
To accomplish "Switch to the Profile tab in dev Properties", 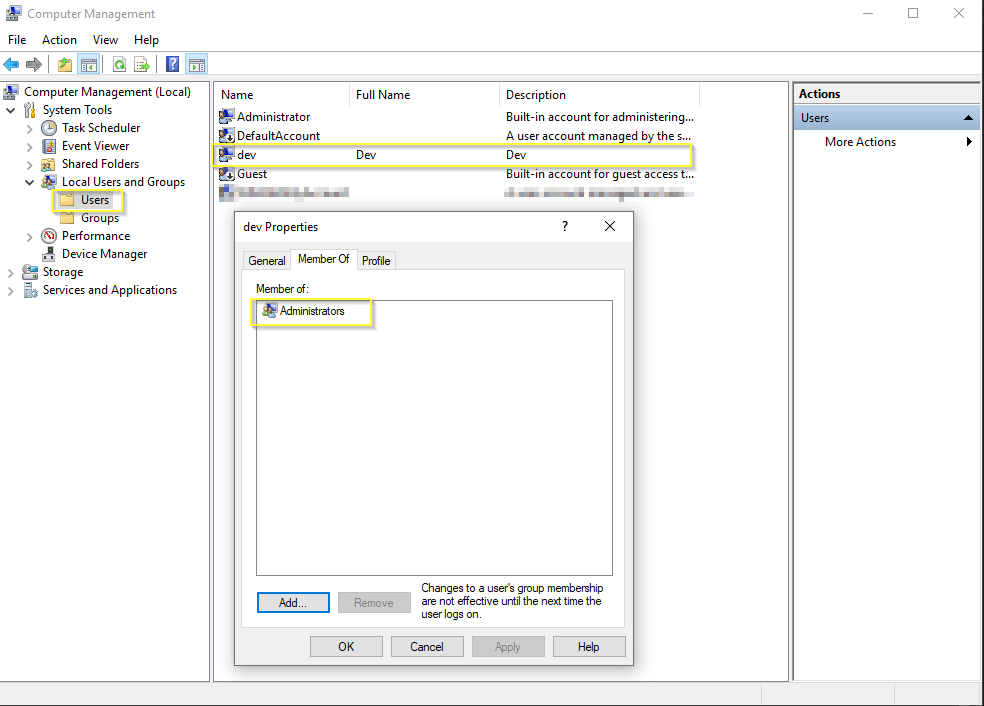I will (376, 260).
